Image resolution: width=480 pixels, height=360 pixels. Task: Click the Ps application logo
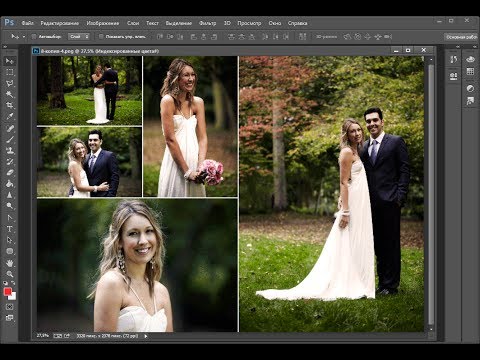point(9,22)
